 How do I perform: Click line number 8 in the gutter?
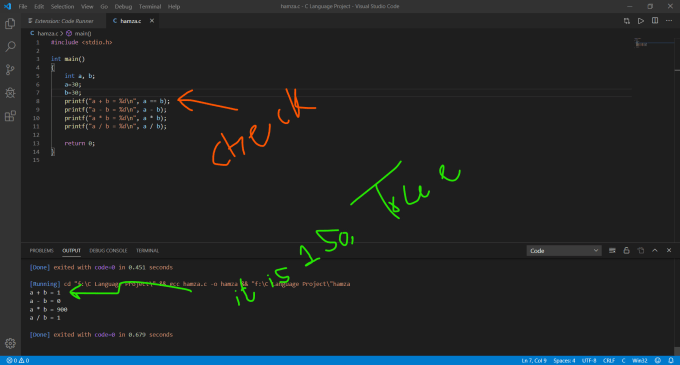(x=38, y=101)
